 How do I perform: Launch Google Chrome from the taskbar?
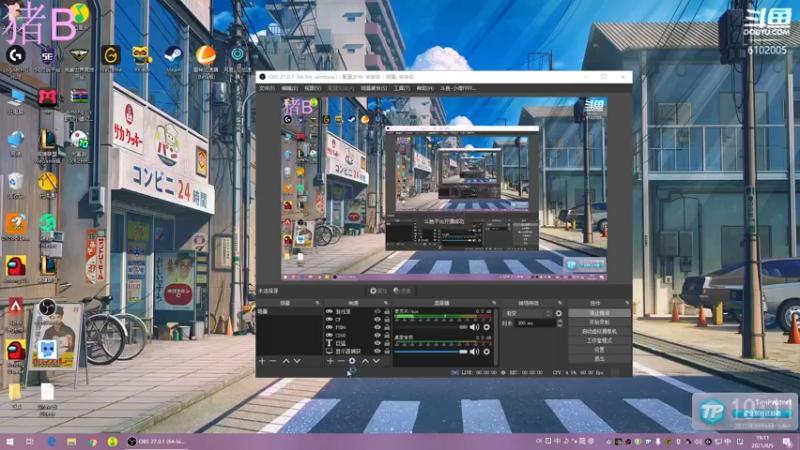(x=92, y=442)
